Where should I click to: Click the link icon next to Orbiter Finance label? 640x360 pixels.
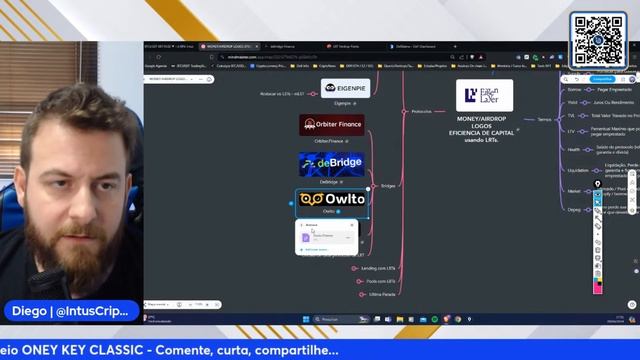[x=347, y=141]
